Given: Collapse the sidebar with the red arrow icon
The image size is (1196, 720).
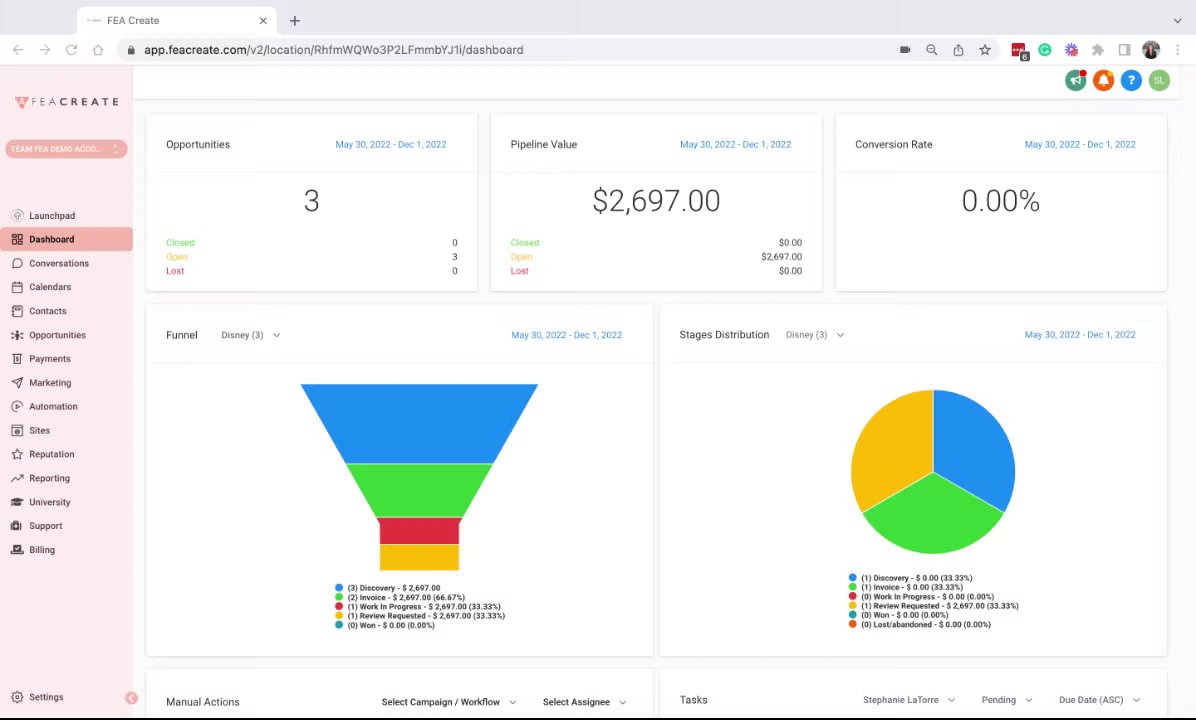Looking at the screenshot, I should click(131, 698).
